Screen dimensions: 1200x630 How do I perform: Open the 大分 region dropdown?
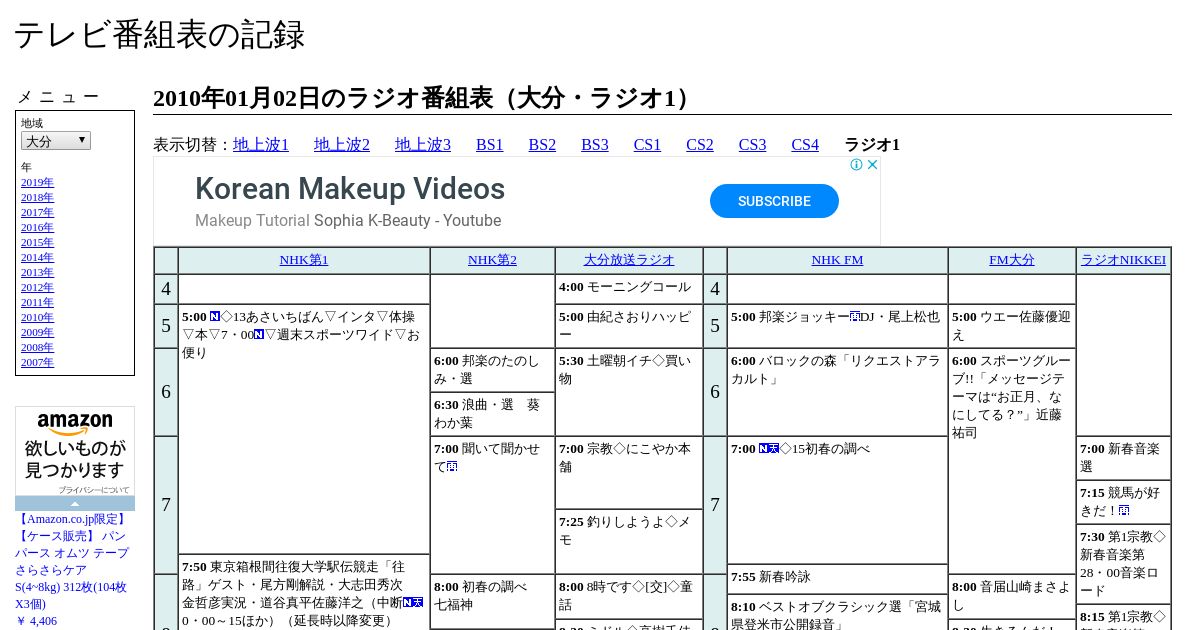click(x=56, y=141)
